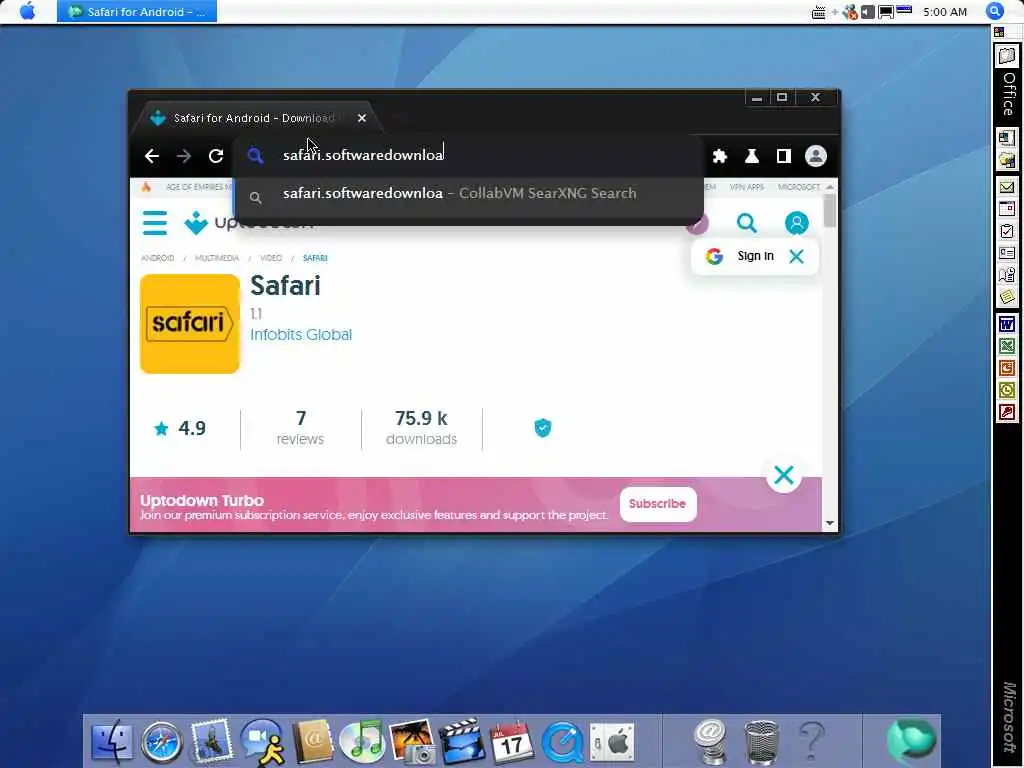1024x768 pixels.
Task: Click New Message envelope in Office bar
Action: [x=1006, y=187]
